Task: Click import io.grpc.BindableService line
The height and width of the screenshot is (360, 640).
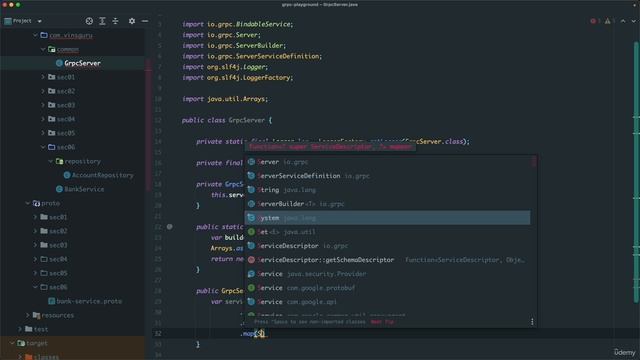Action: 238,24
